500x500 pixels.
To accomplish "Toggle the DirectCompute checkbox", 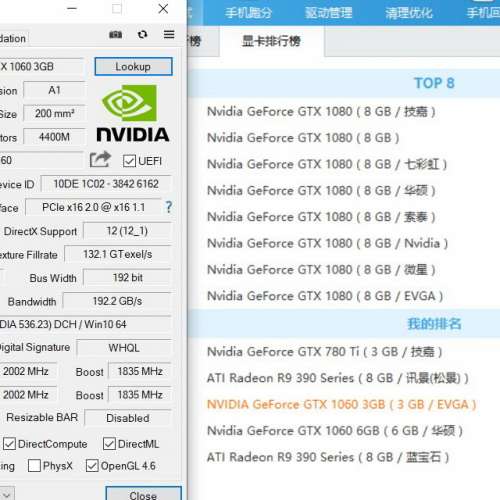I will tap(9, 444).
